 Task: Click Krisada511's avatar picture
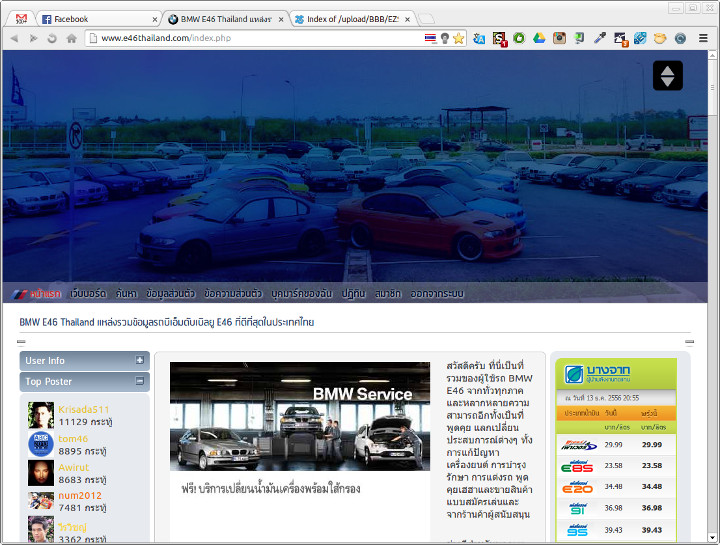[x=41, y=415]
